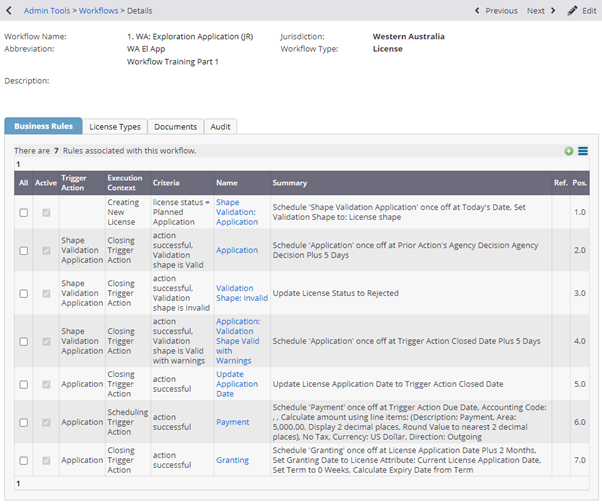Viewport: 602px width, 504px height.
Task: Click 'Workflow Training Part 1' text
Action: [173, 62]
